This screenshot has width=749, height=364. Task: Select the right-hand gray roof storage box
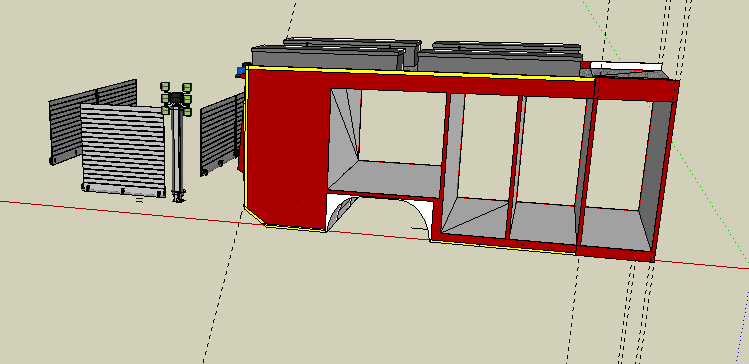point(499,61)
